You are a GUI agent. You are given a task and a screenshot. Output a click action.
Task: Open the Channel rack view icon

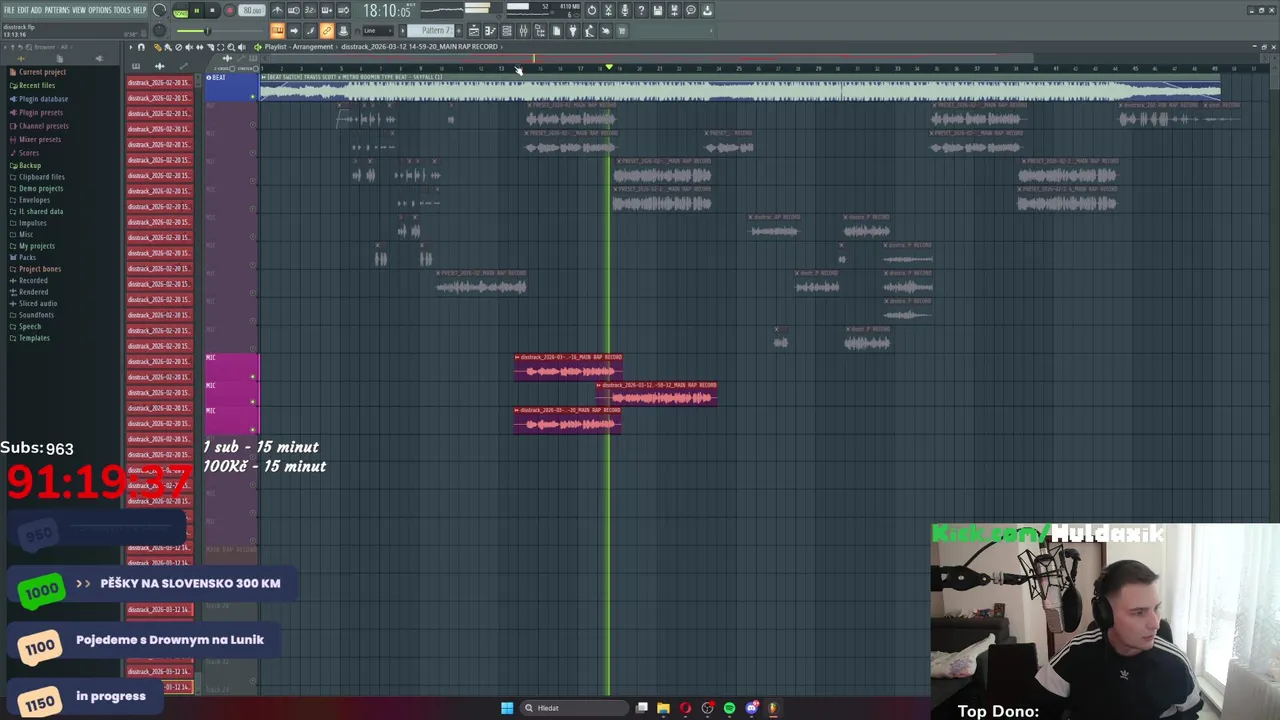507,31
